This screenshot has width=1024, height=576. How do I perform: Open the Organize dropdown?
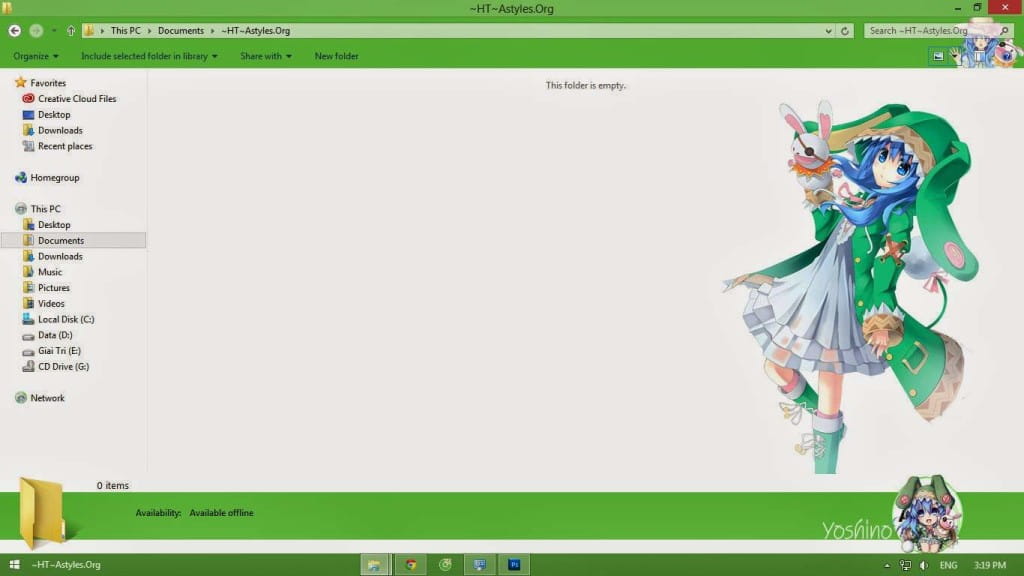pos(34,56)
